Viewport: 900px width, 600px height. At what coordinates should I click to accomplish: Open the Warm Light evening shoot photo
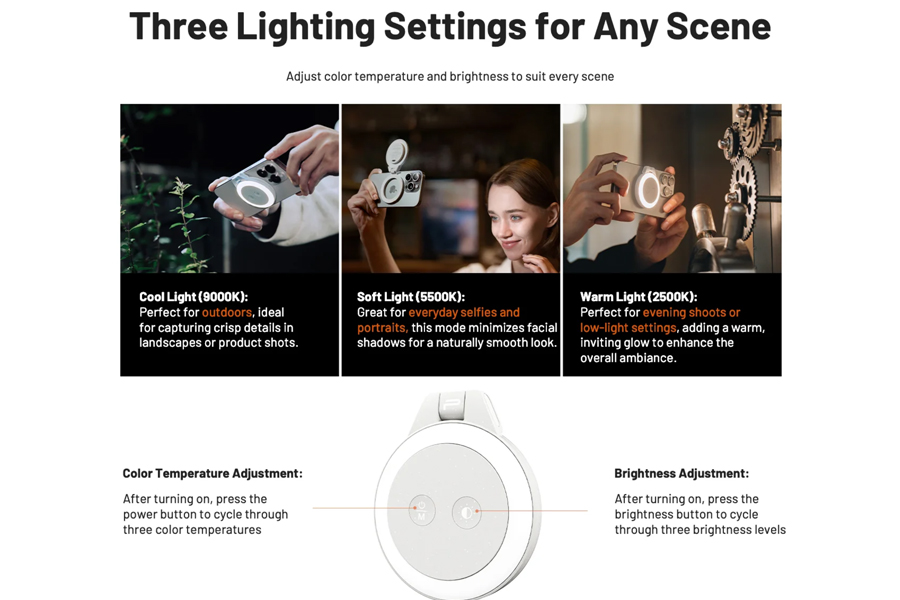click(672, 188)
